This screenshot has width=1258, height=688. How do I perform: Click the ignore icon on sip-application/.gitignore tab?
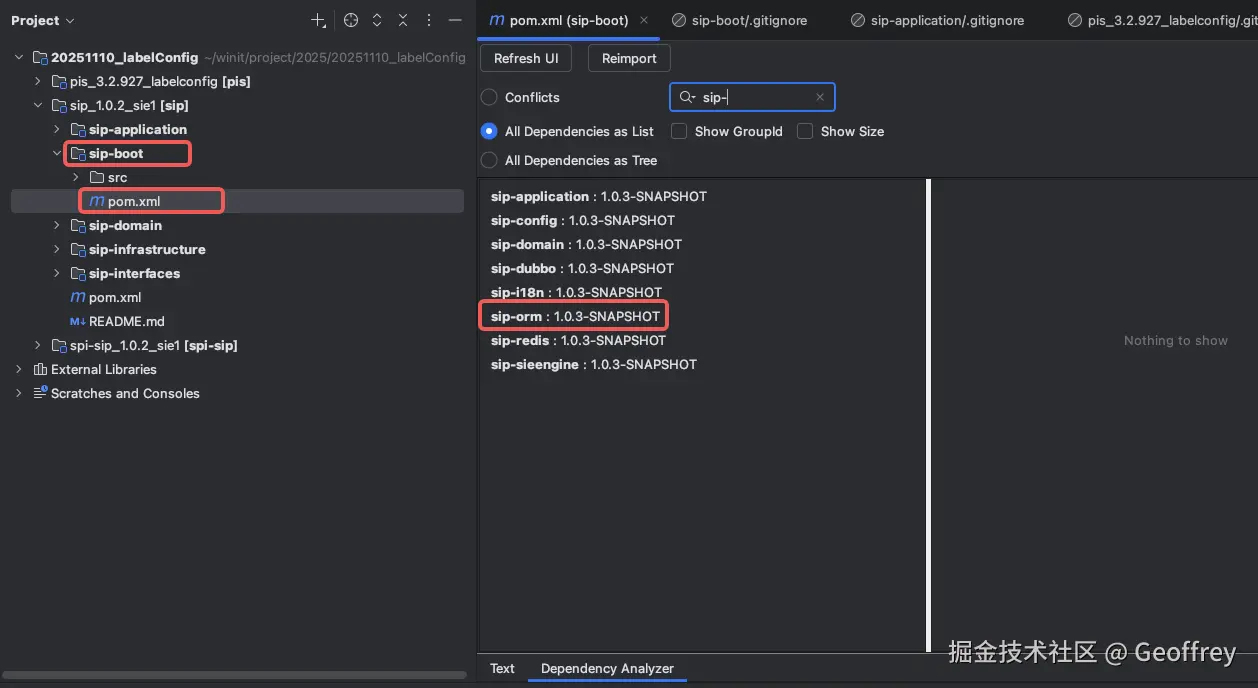click(x=858, y=20)
